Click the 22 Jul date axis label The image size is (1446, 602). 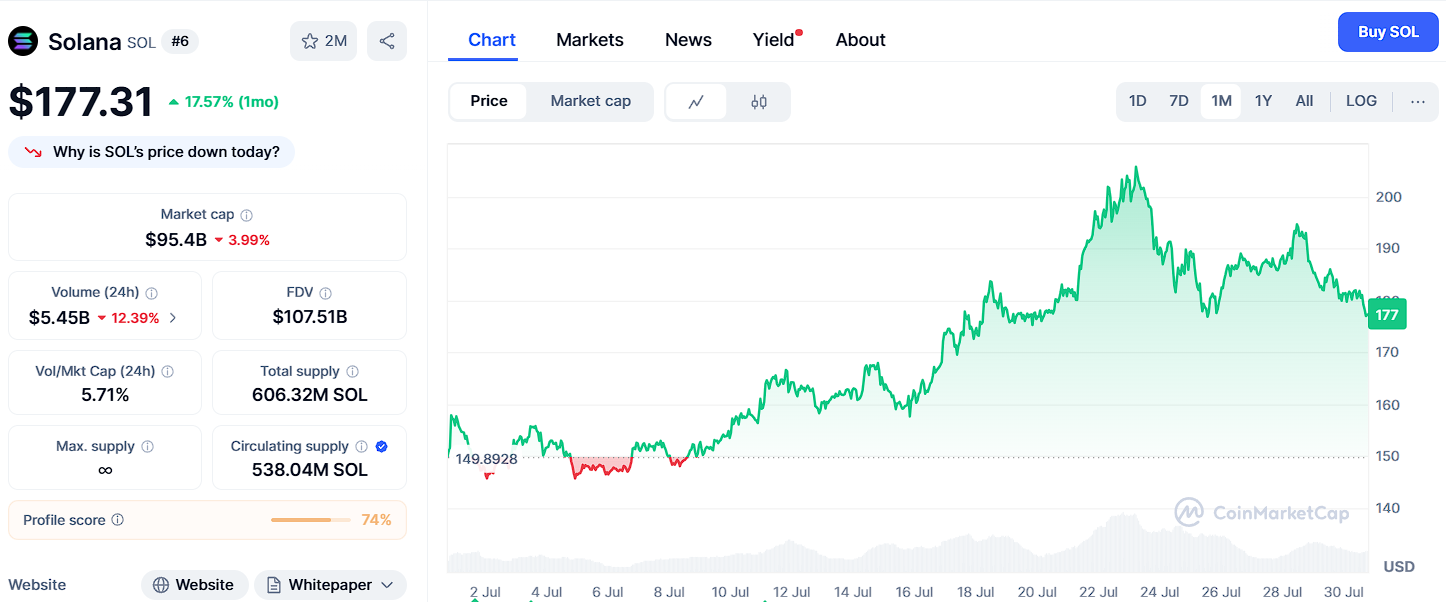pos(1099,592)
